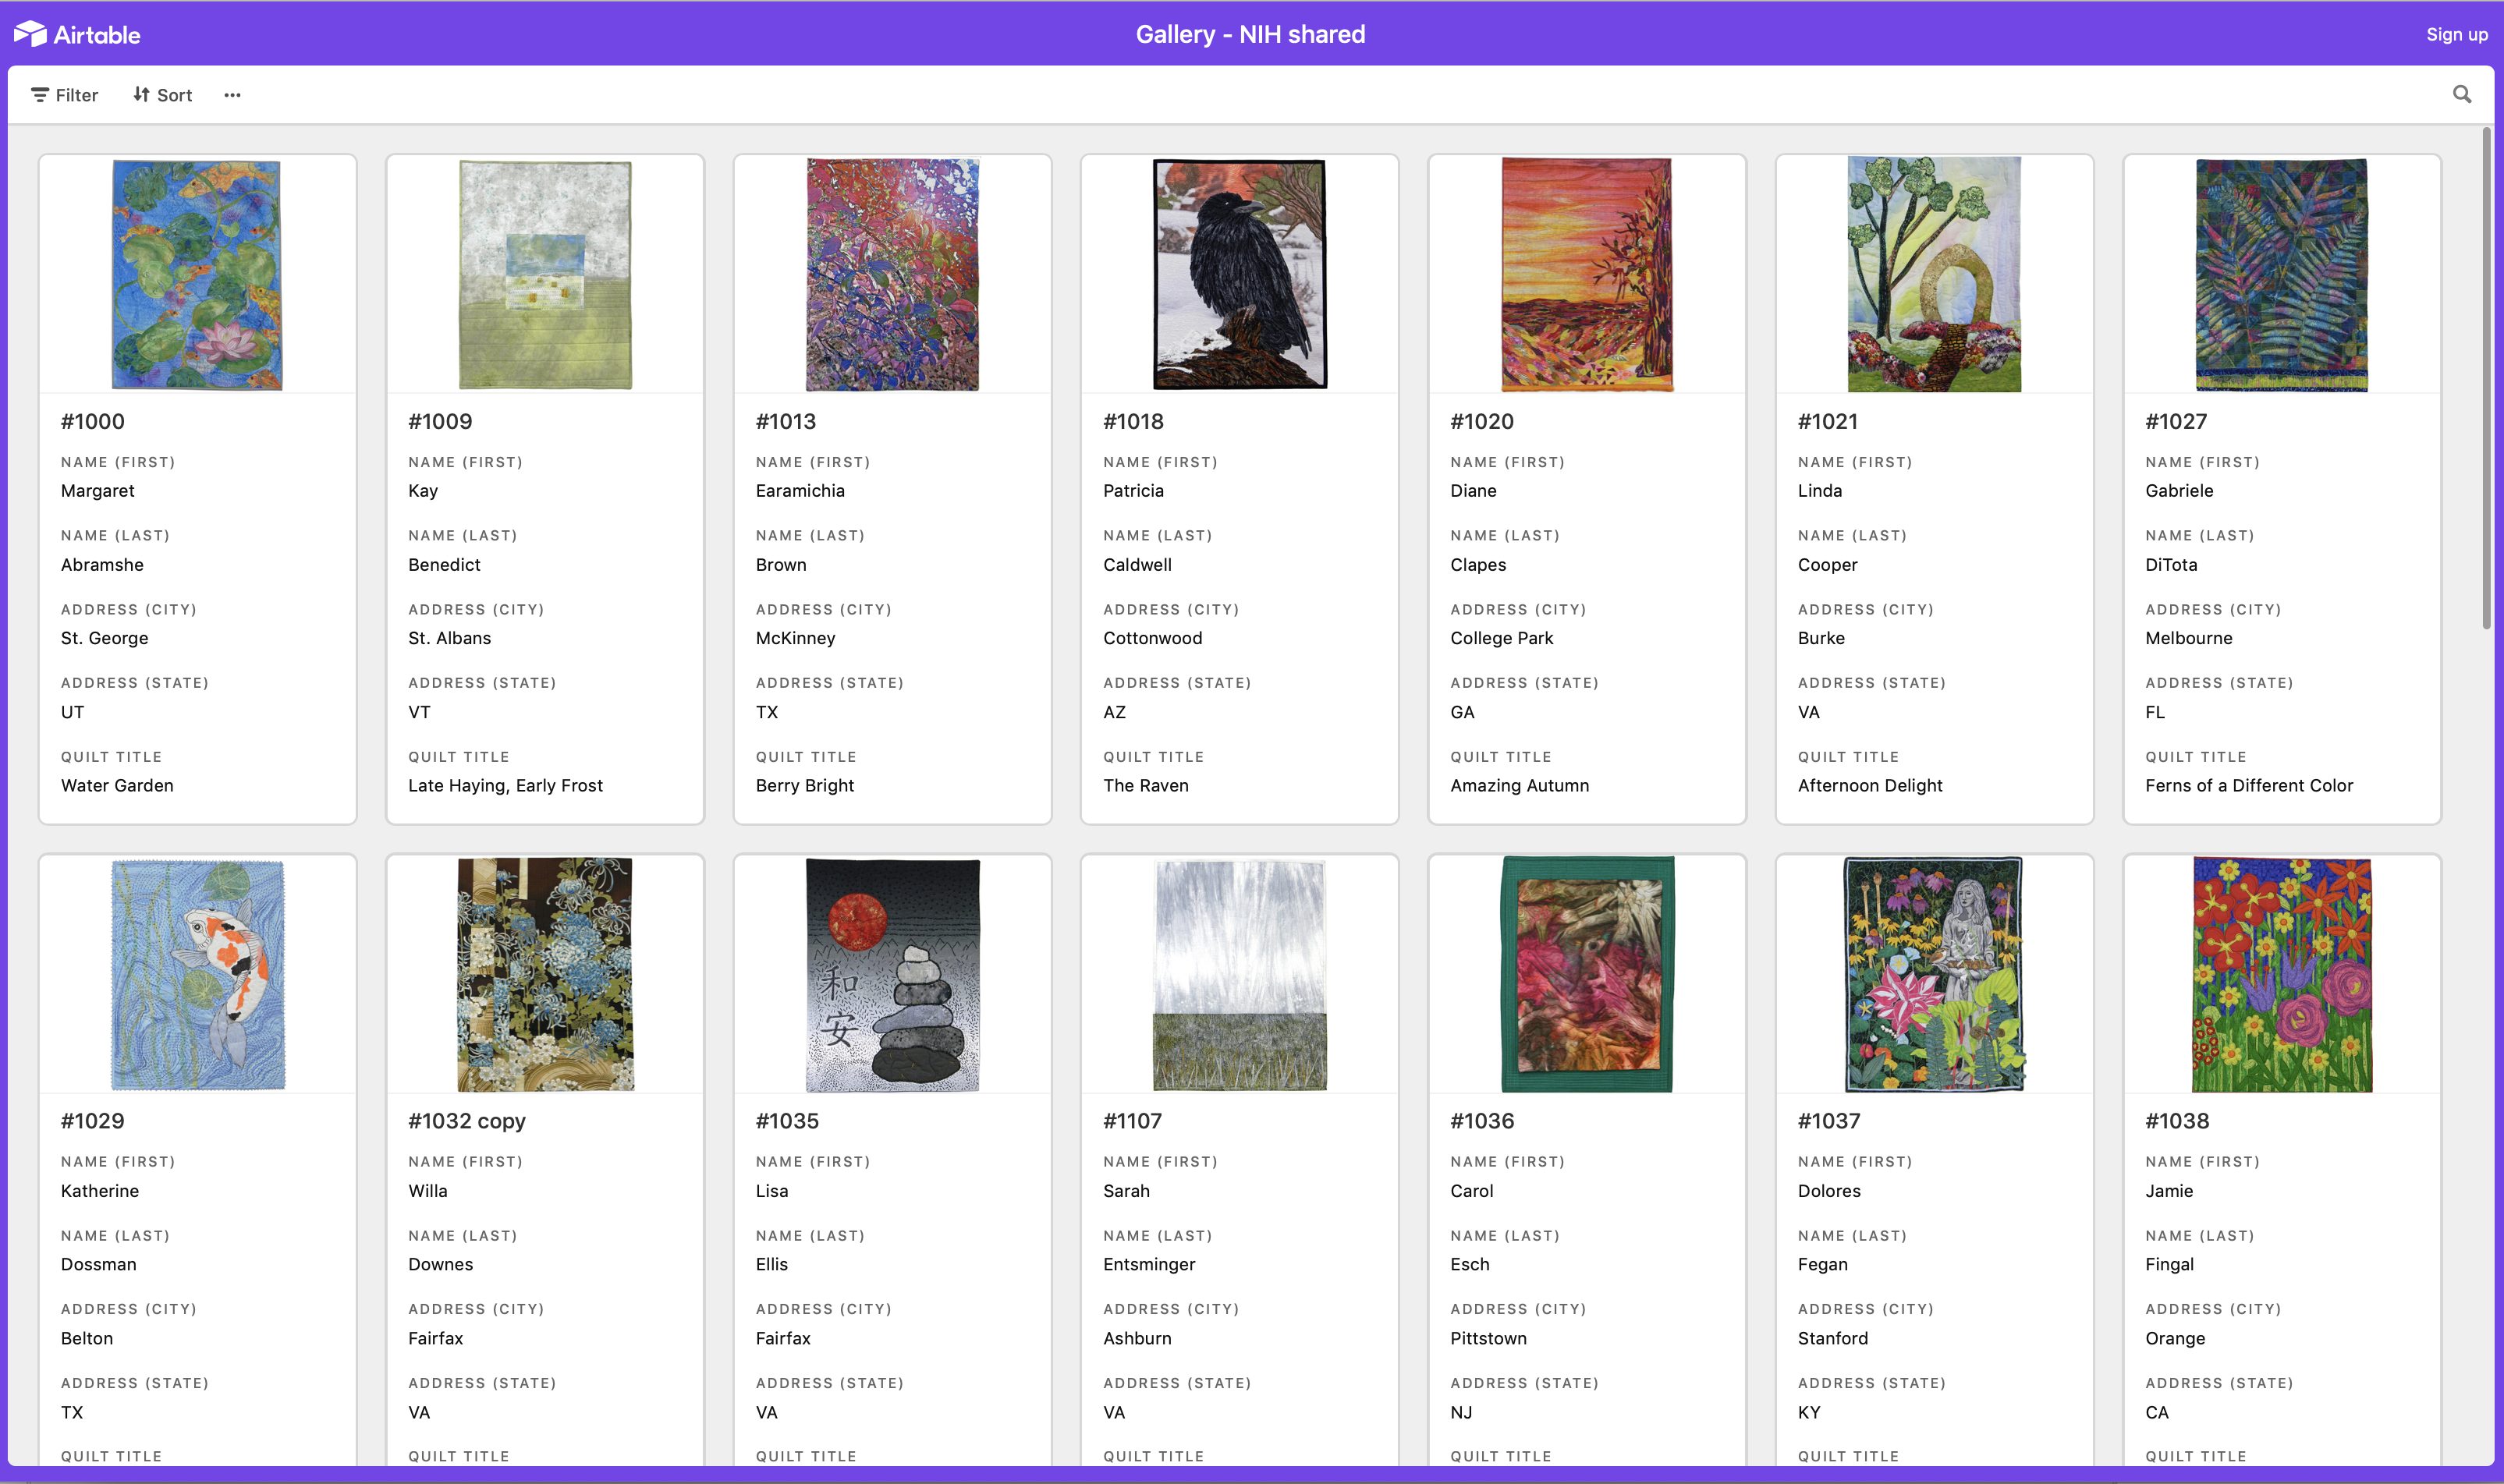
Task: Click the Gallery - NIH shared title
Action: tap(1250, 34)
